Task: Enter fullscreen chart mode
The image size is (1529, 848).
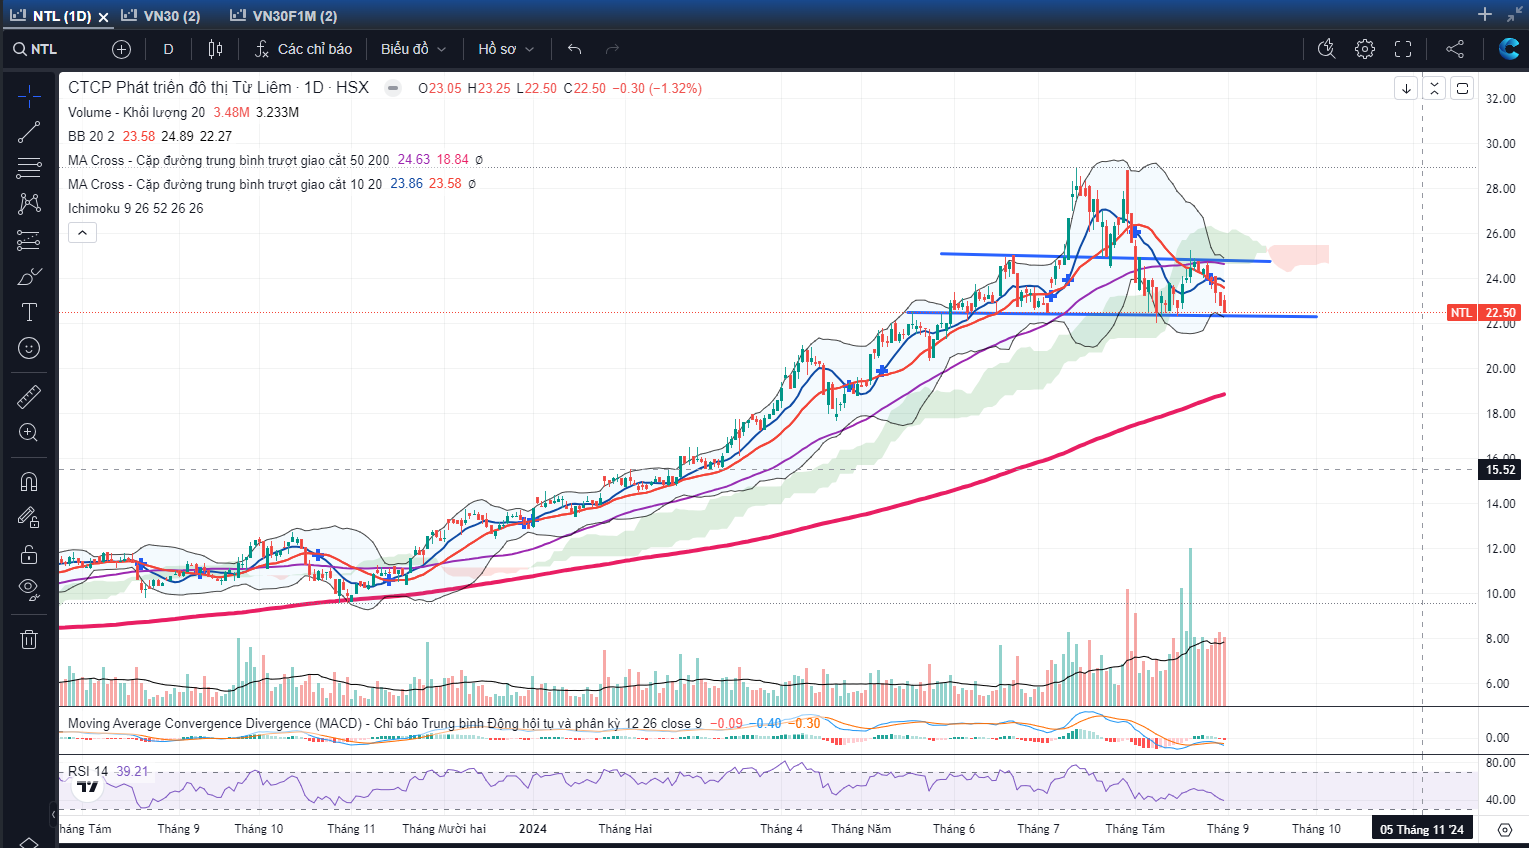Action: (x=1403, y=49)
